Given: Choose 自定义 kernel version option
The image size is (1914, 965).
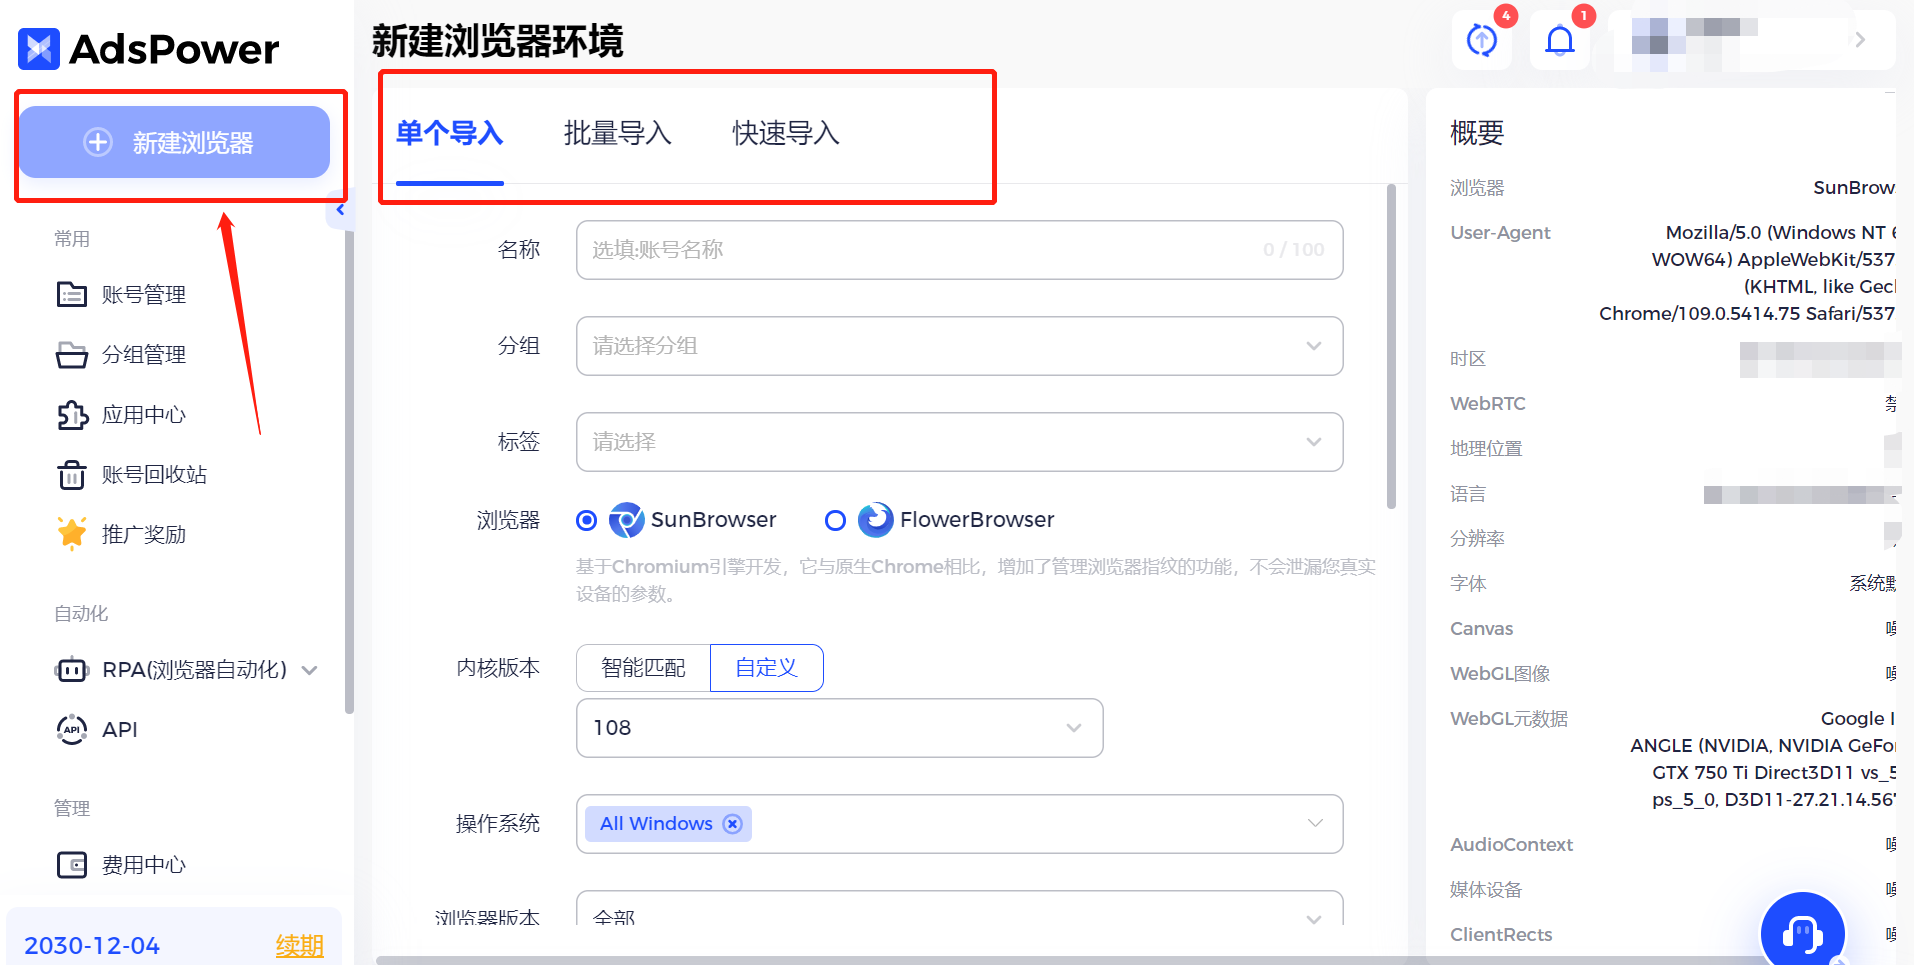Looking at the screenshot, I should point(767,668).
